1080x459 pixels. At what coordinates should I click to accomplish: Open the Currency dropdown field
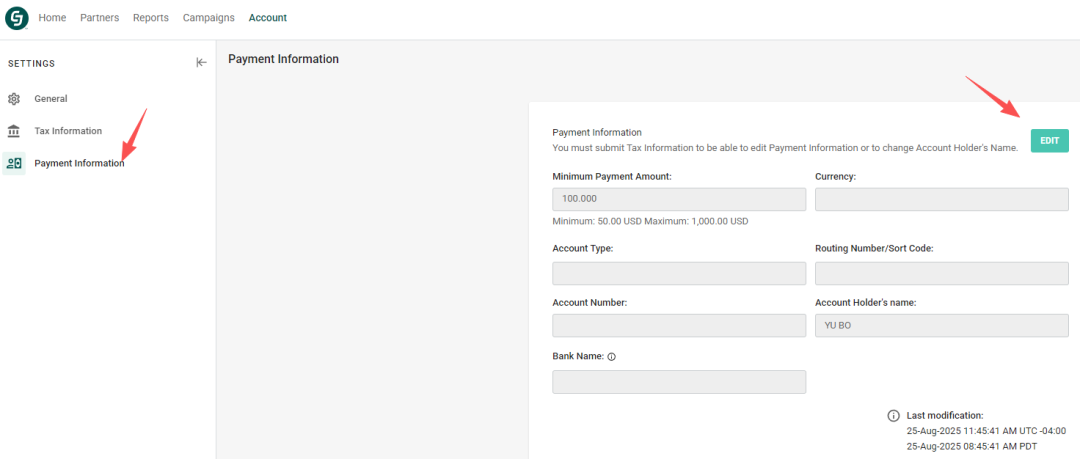coord(941,199)
